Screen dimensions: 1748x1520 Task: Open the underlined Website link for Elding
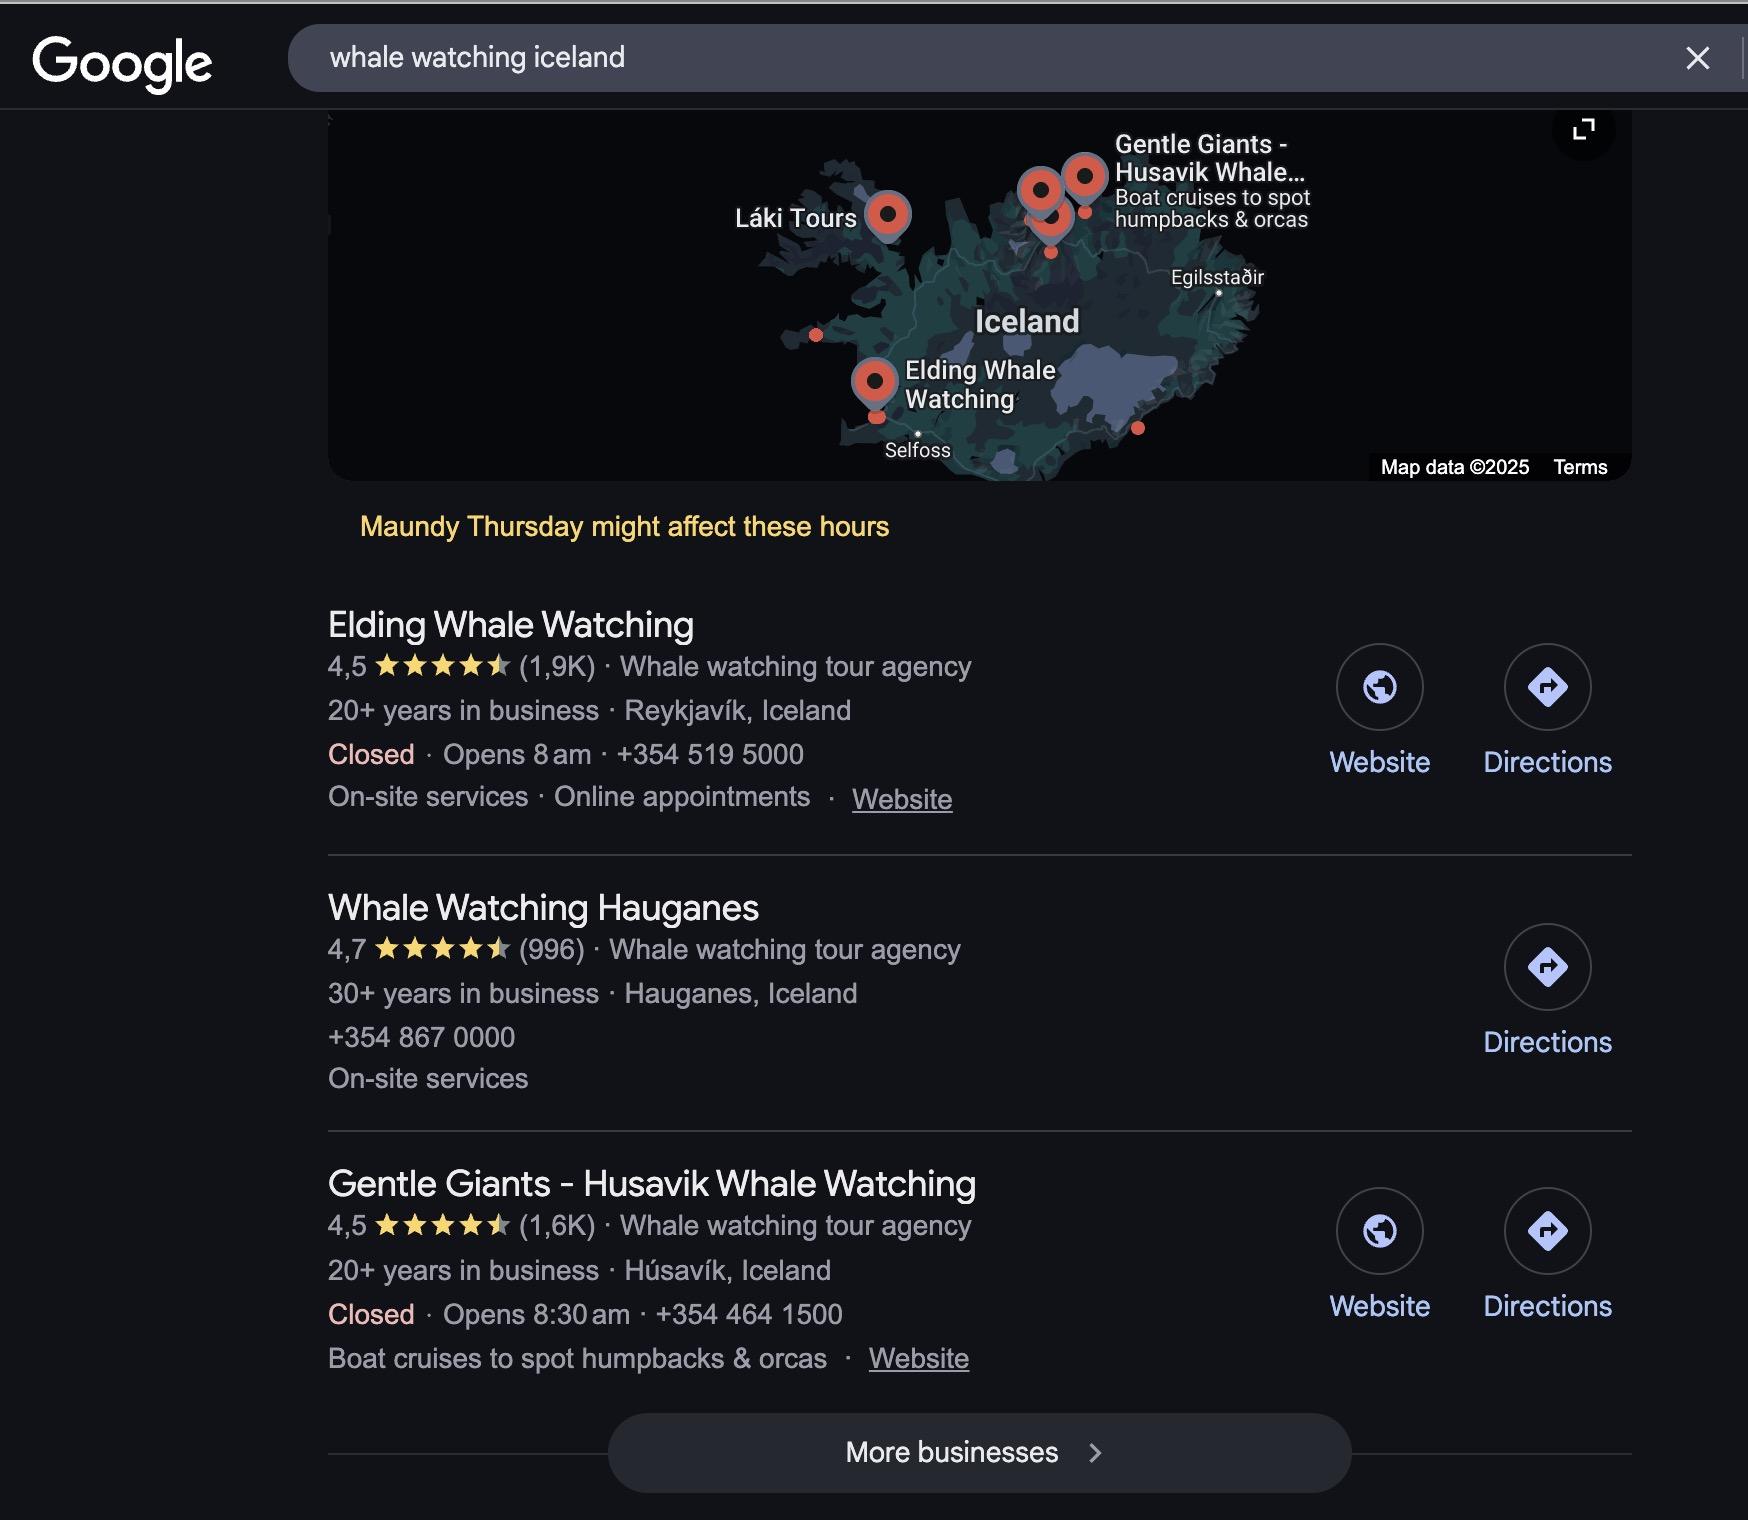(x=902, y=799)
